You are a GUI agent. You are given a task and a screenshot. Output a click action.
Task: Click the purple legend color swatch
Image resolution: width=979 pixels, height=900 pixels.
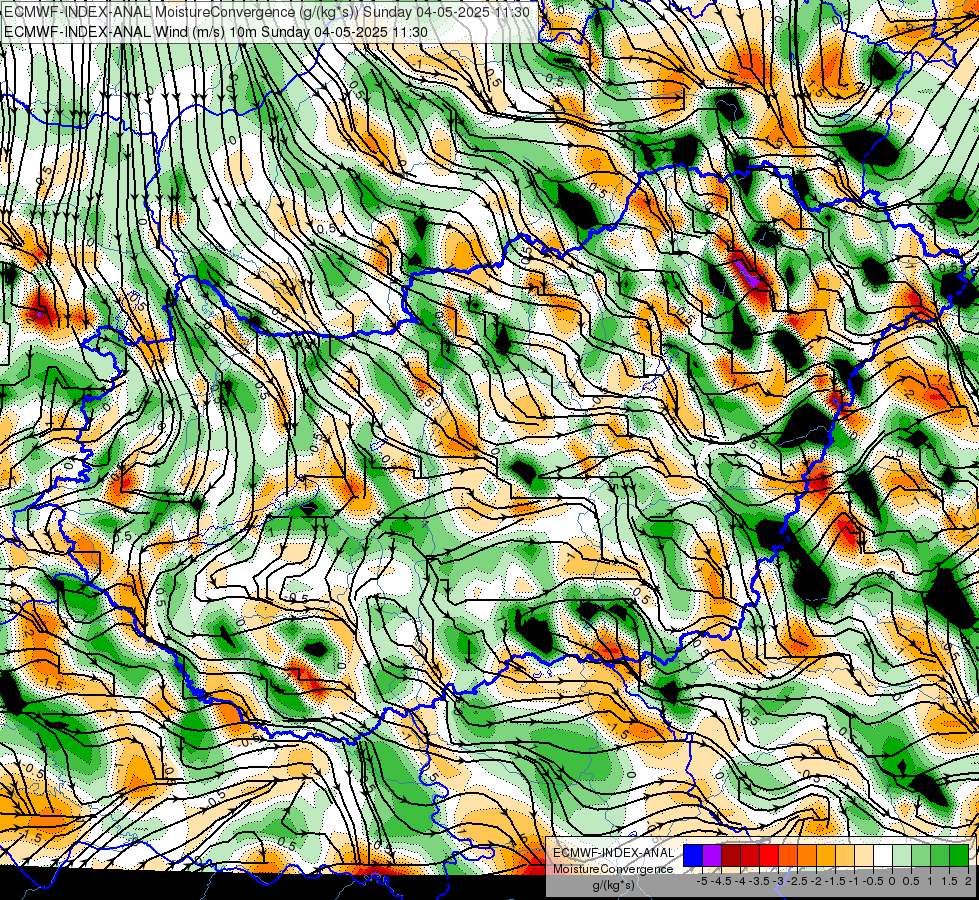point(712,855)
